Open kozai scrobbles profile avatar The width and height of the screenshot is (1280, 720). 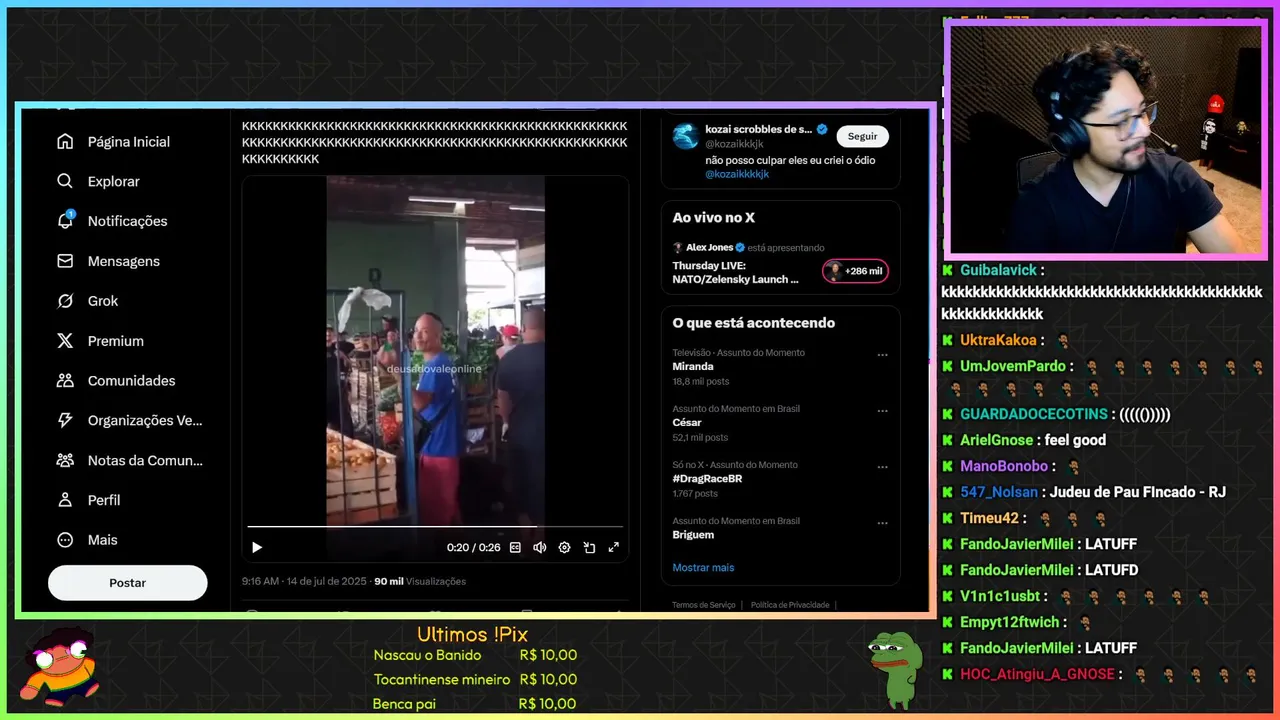coord(686,136)
